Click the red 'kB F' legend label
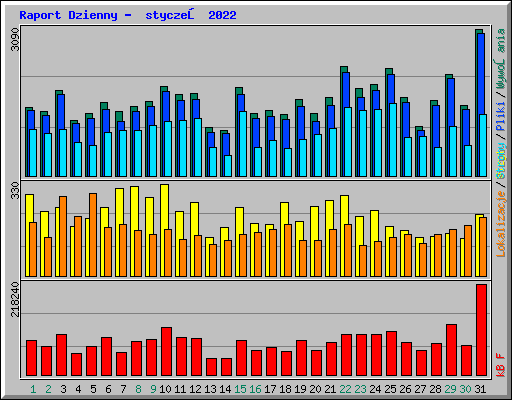This screenshot has width=512, height=400. [x=501, y=365]
